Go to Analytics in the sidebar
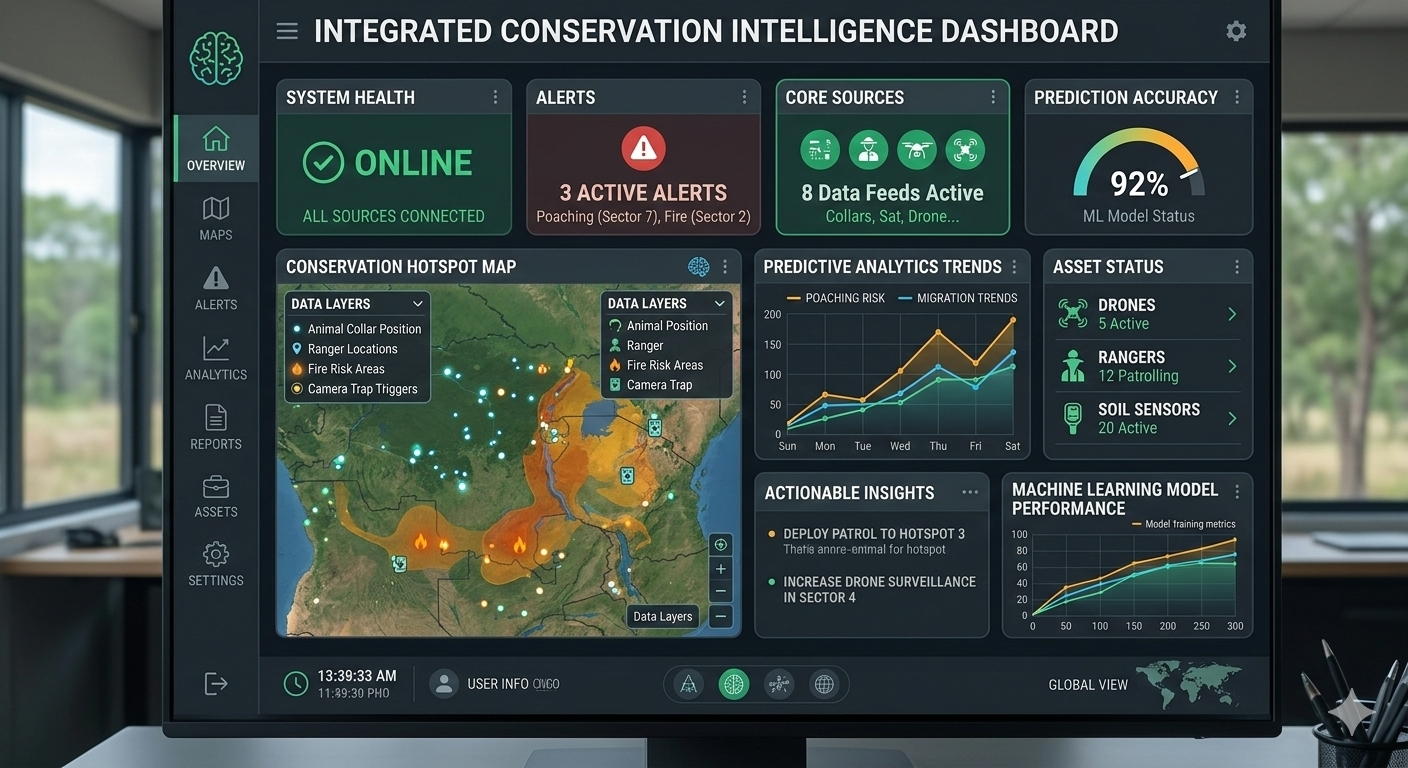1408x768 pixels. 216,358
